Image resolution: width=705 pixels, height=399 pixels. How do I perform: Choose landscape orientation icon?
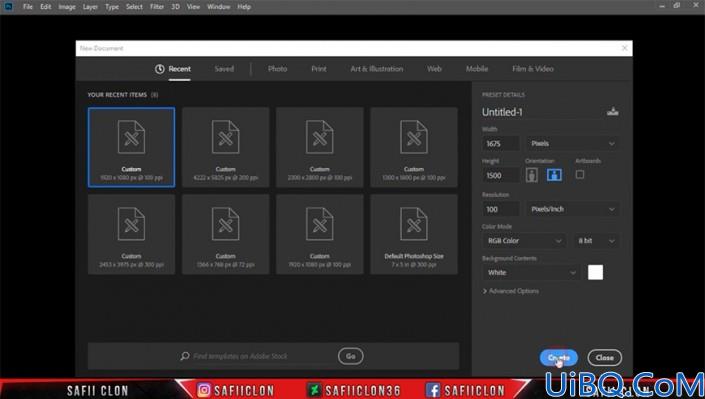pyautogui.click(x=554, y=175)
